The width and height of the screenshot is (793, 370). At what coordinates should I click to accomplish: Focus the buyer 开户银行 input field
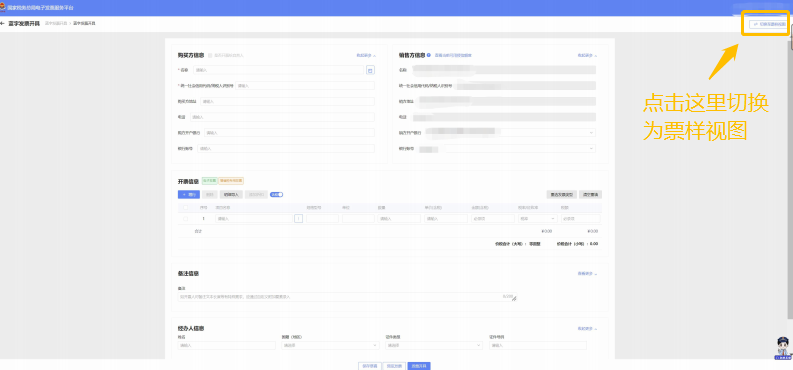tap(289, 132)
